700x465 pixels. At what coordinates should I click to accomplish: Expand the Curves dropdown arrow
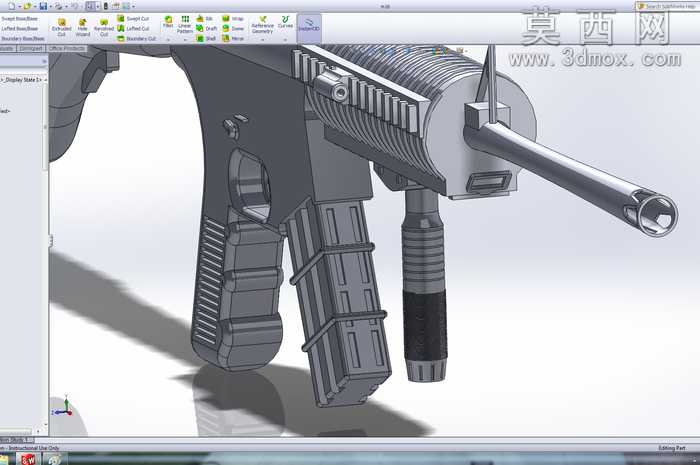[285, 40]
